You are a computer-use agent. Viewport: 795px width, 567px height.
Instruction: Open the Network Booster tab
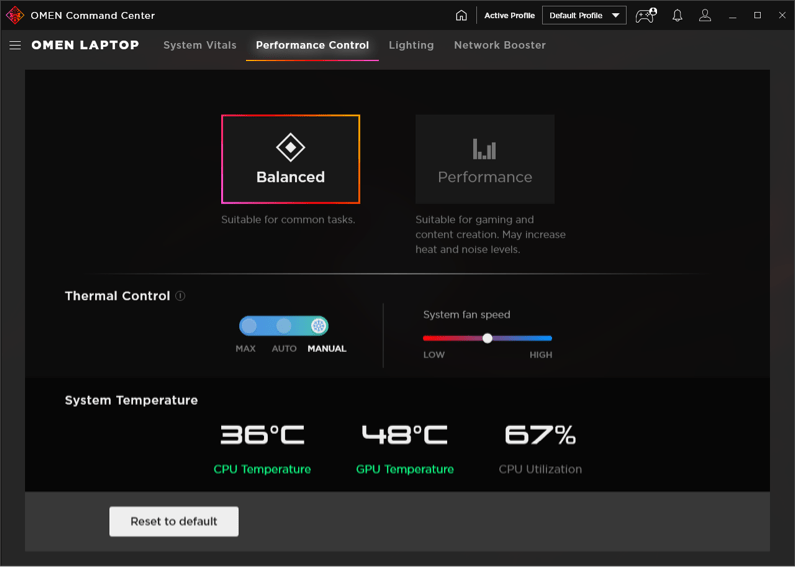tap(499, 45)
